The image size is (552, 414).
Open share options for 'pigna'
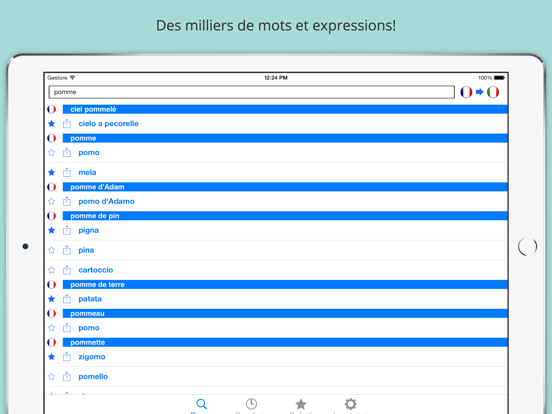[67, 230]
